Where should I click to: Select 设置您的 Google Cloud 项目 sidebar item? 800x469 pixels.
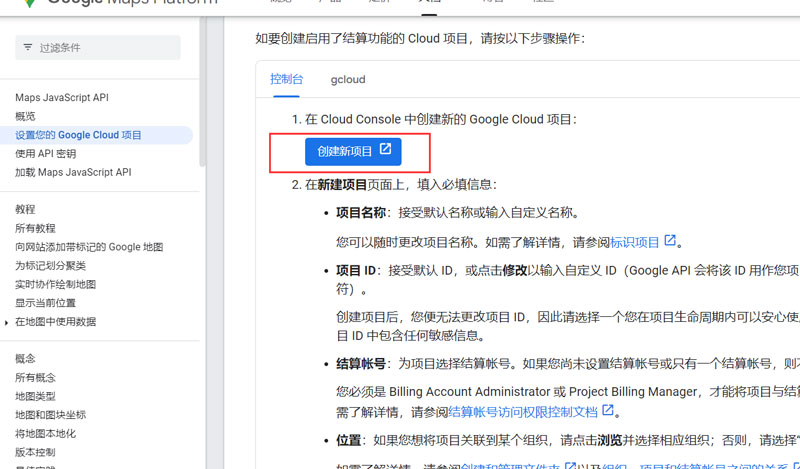click(79, 135)
